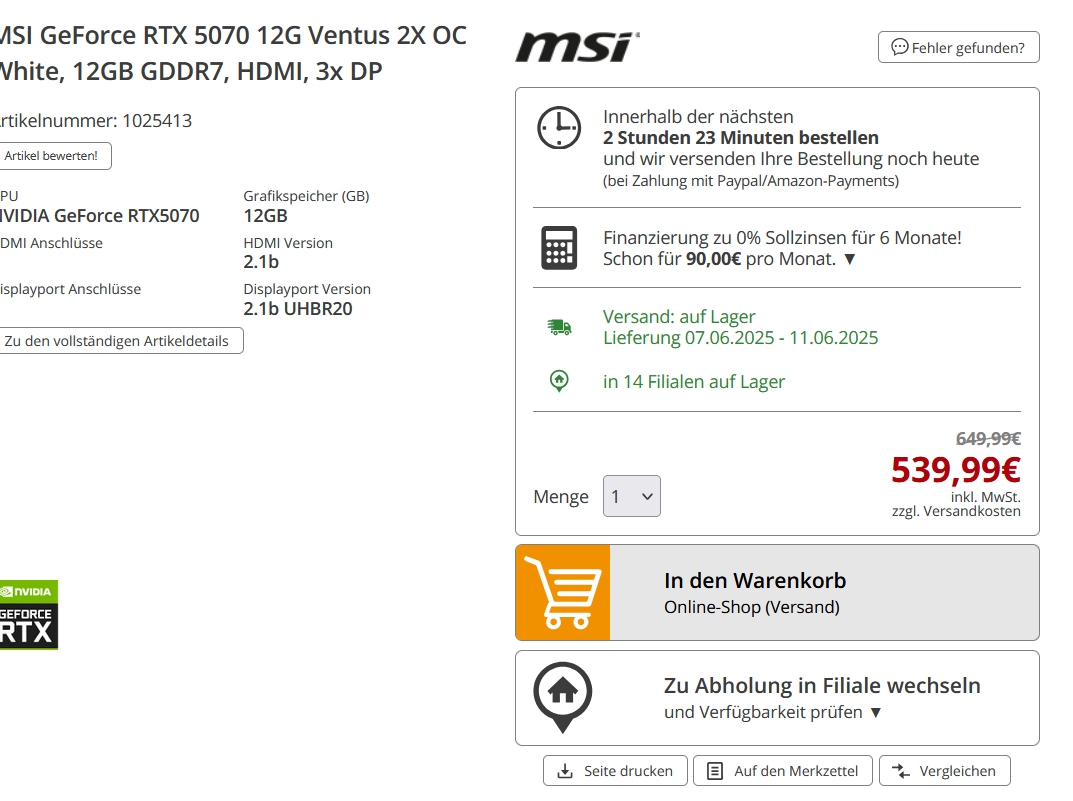1073x801 pixels.
Task: Click Auf den Merkzettel button
Action: click(783, 771)
